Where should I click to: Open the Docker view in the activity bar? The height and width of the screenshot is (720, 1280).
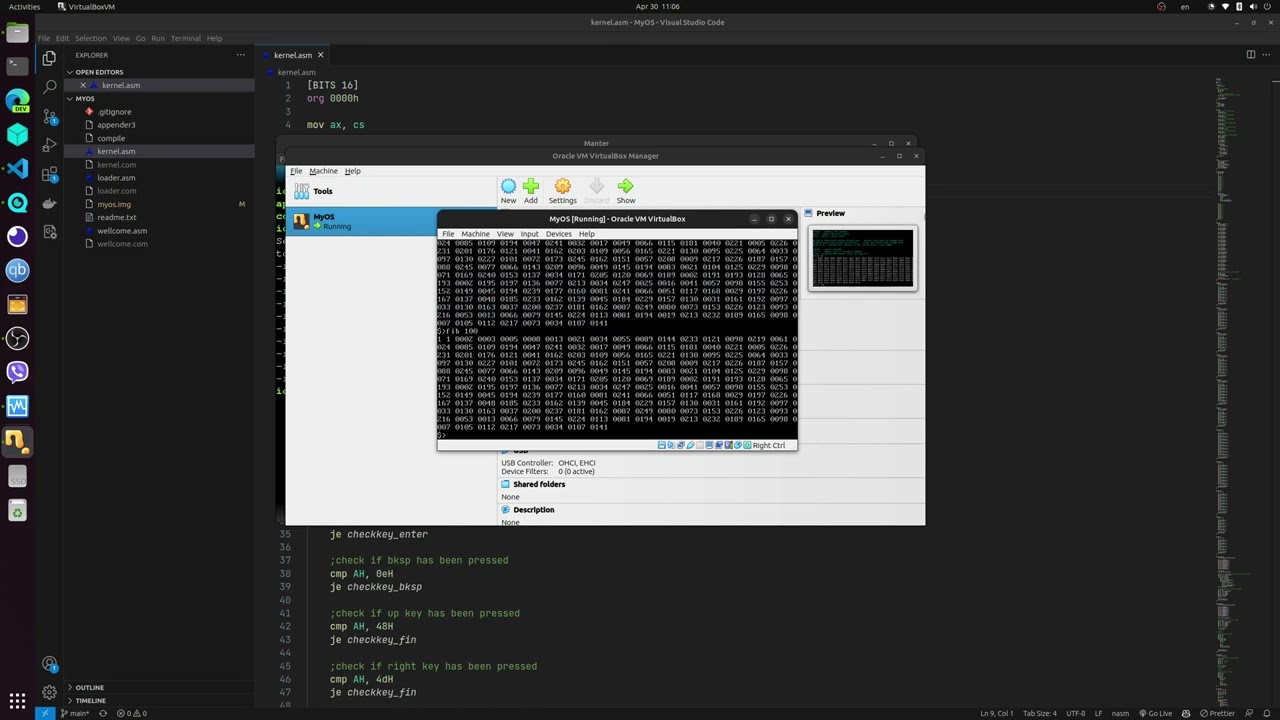pyautogui.click(x=49, y=203)
